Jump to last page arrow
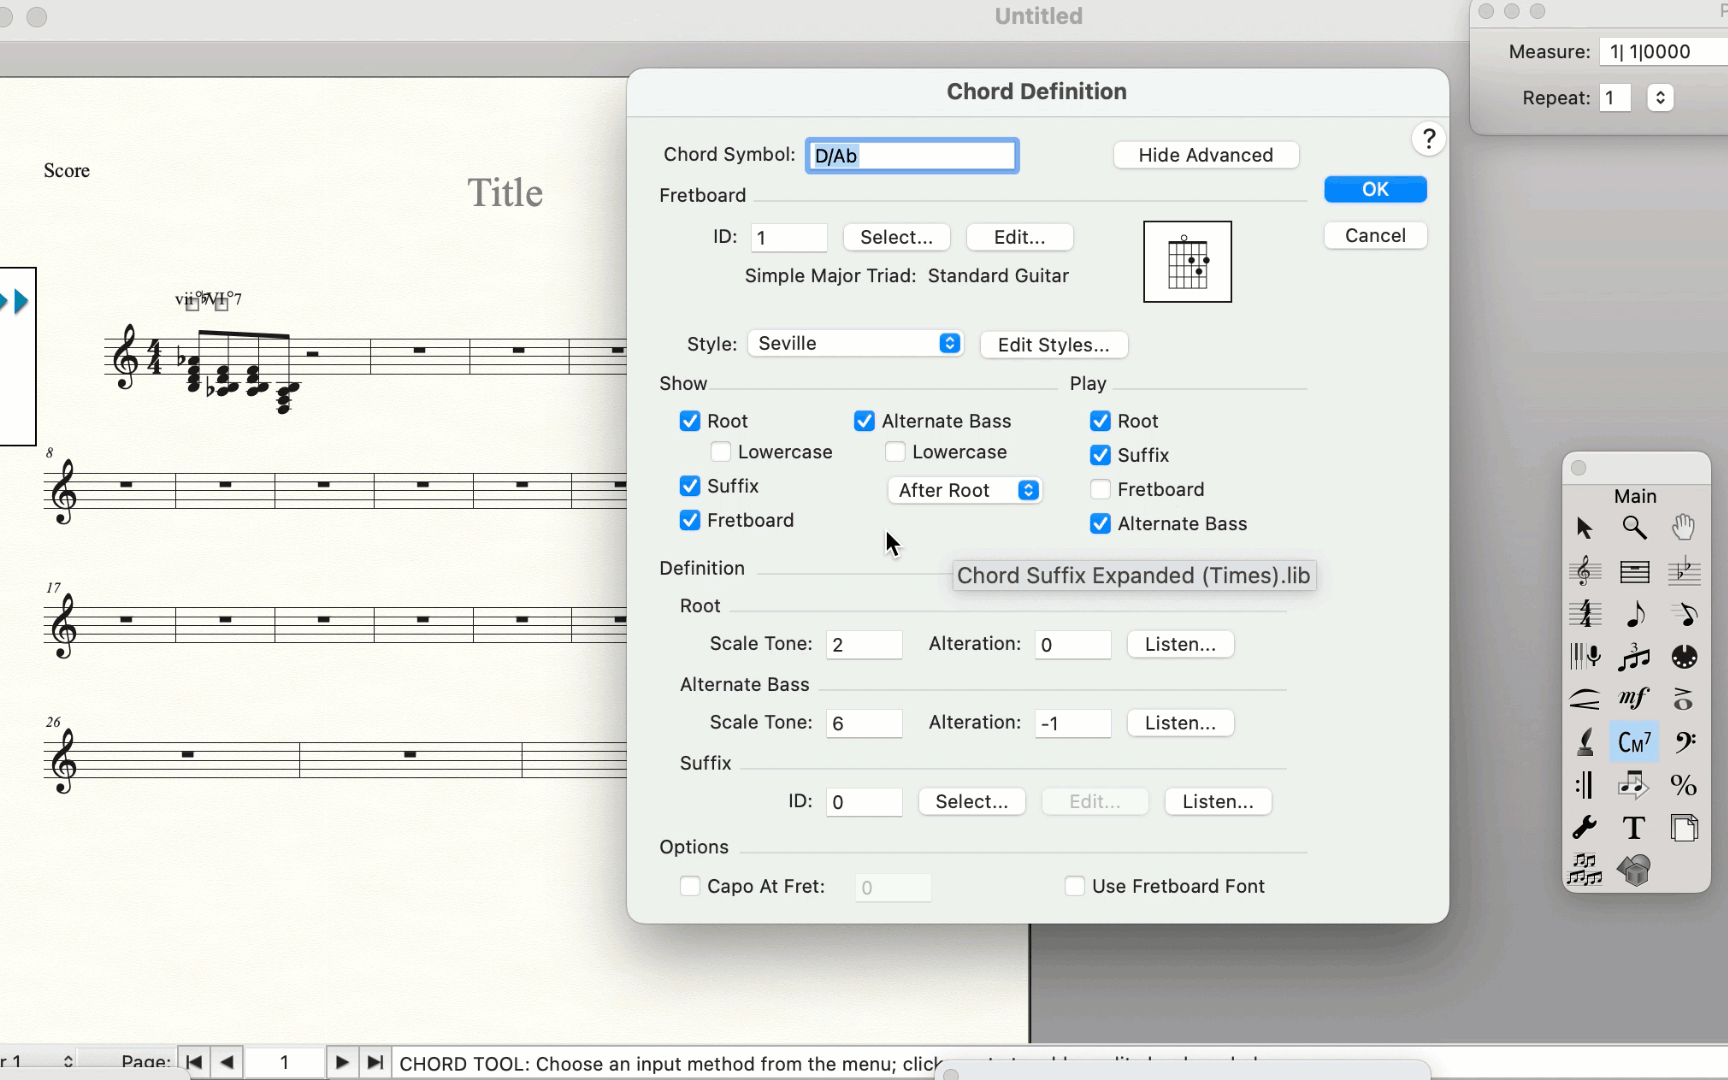Image resolution: width=1728 pixels, height=1080 pixels. 375,1062
